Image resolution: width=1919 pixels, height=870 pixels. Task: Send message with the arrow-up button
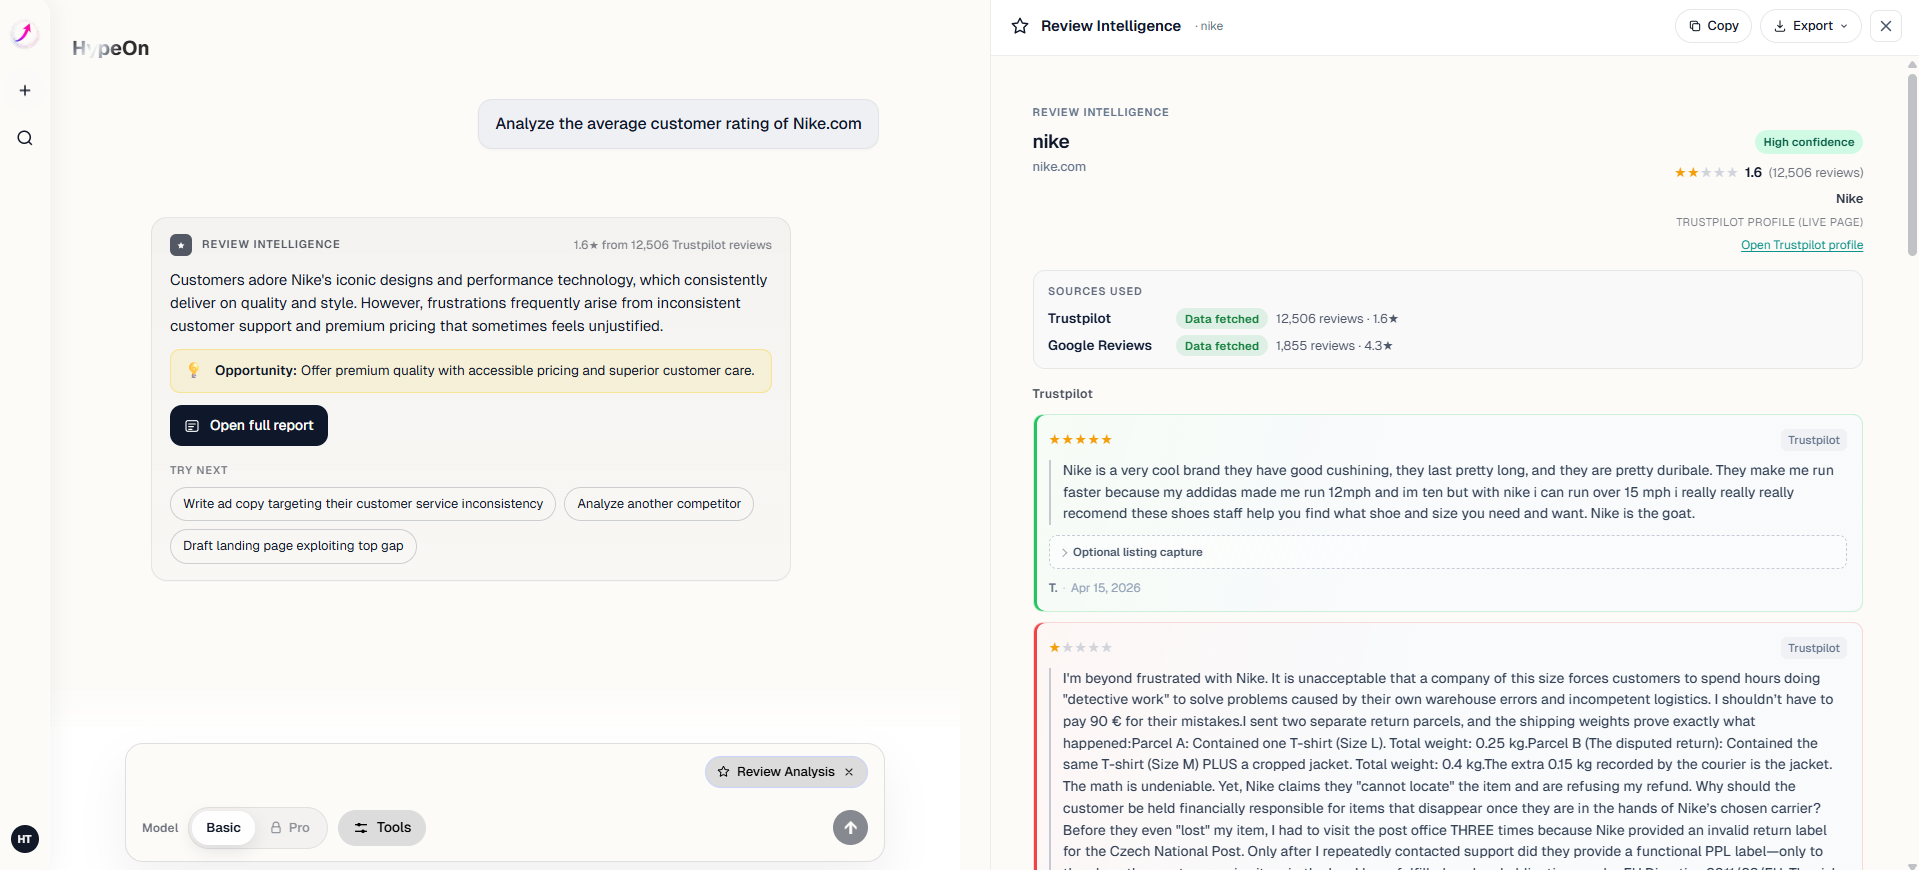pos(850,827)
